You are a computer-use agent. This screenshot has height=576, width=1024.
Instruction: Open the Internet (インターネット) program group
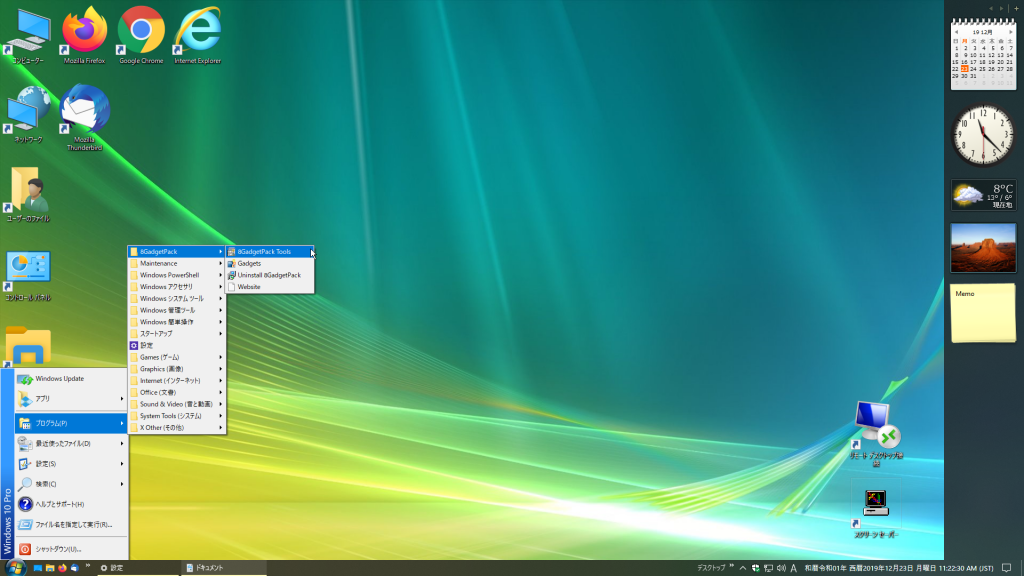(x=176, y=381)
